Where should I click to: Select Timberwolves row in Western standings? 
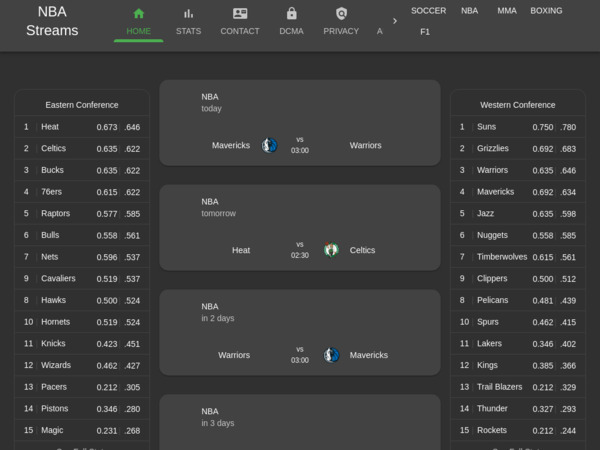[x=518, y=257]
